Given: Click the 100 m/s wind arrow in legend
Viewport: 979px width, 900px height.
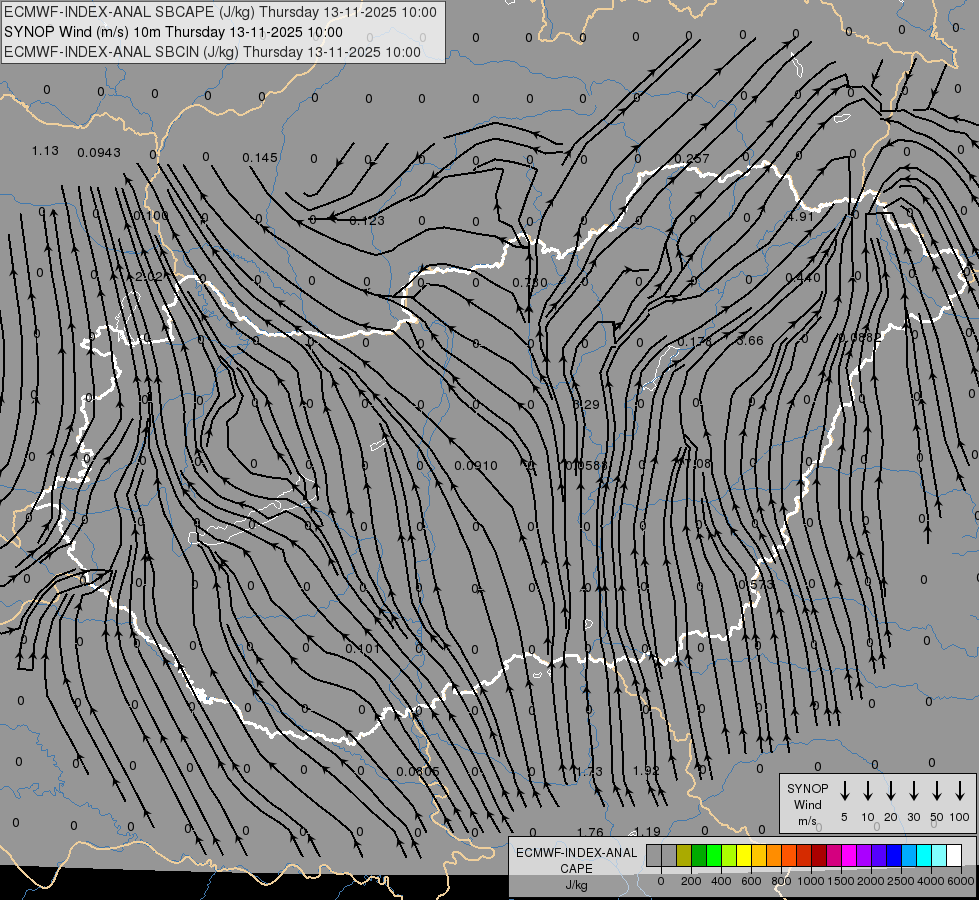Looking at the screenshot, I should click(x=960, y=790).
